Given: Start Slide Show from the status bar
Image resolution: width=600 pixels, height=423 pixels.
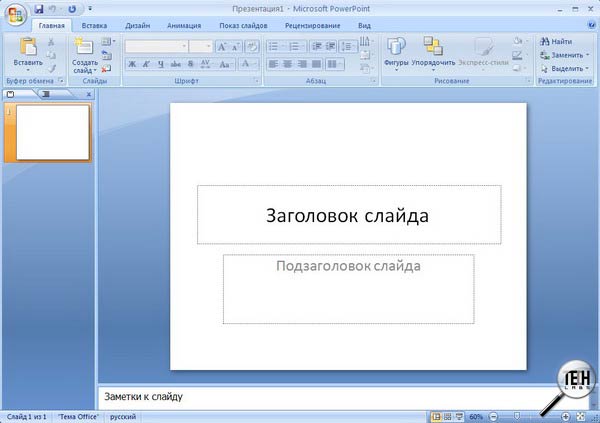Looking at the screenshot, I should coord(459,416).
